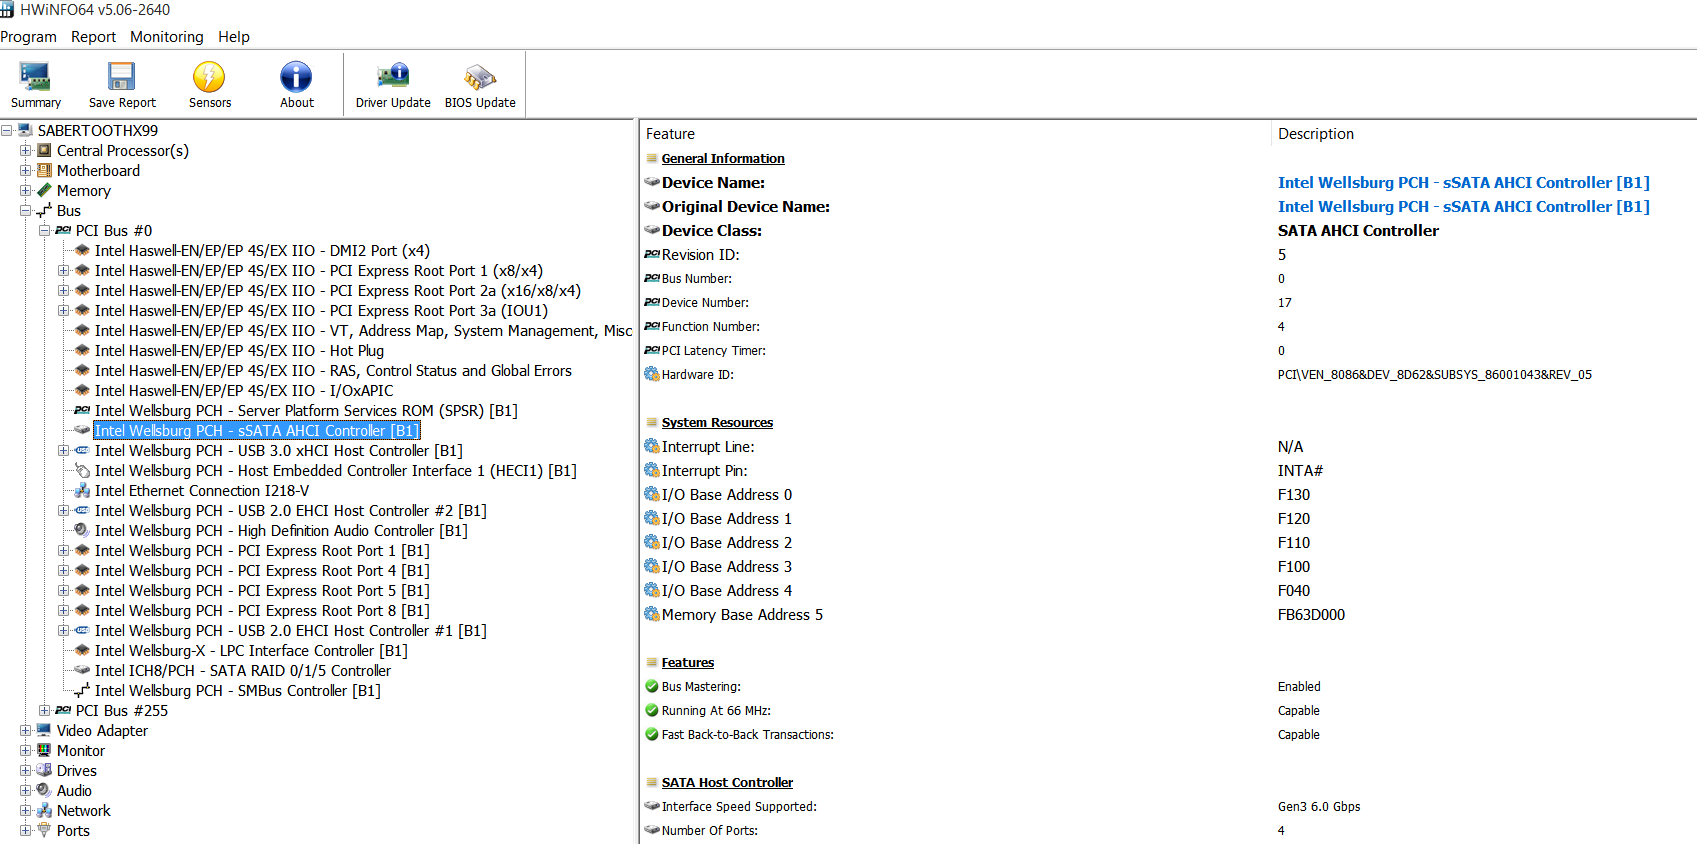Click the Hardware ID value text
This screenshot has height=844, width=1697.
[x=1434, y=375]
